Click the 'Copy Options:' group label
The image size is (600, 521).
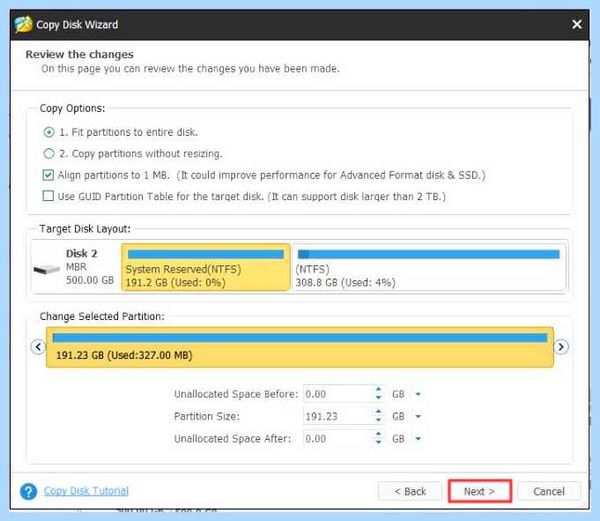click(72, 108)
